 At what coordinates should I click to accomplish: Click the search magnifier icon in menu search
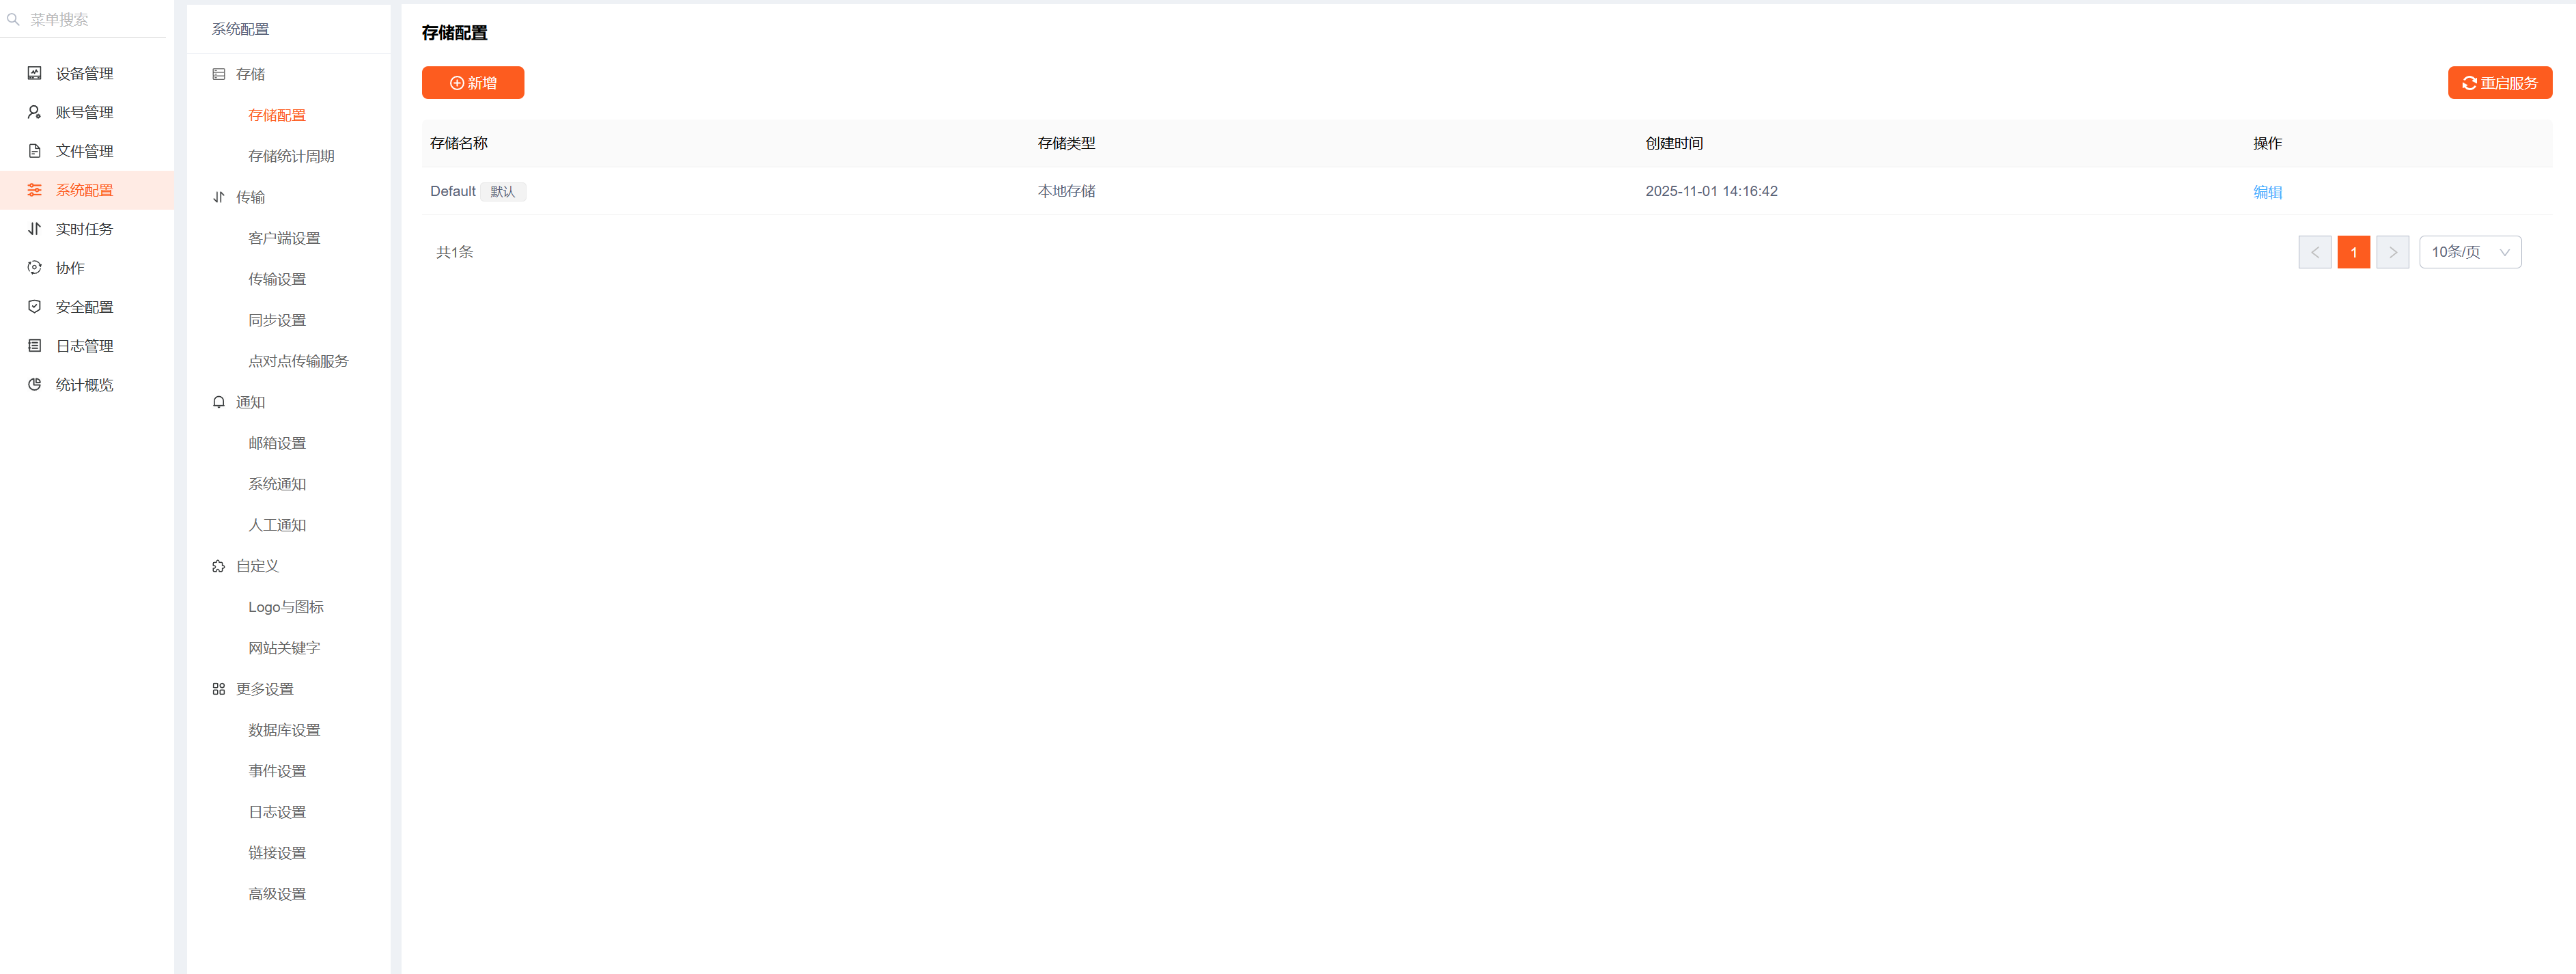coord(13,19)
